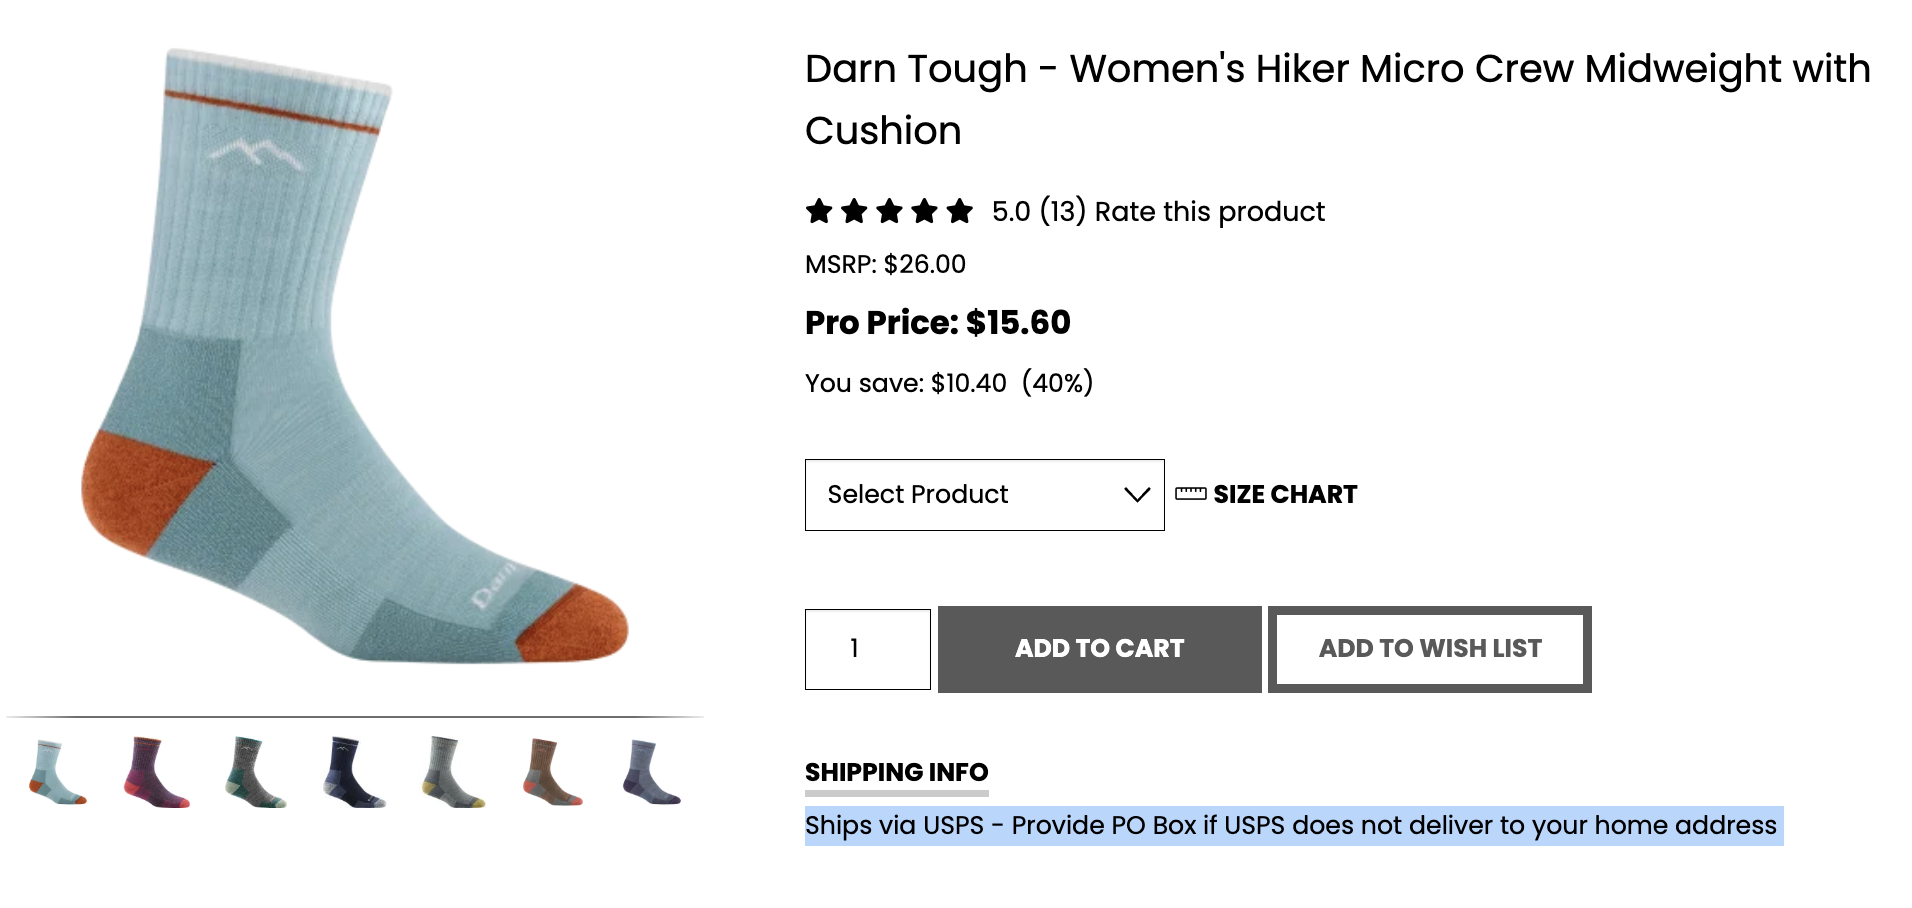Click the ADD TO CART button

click(1099, 649)
